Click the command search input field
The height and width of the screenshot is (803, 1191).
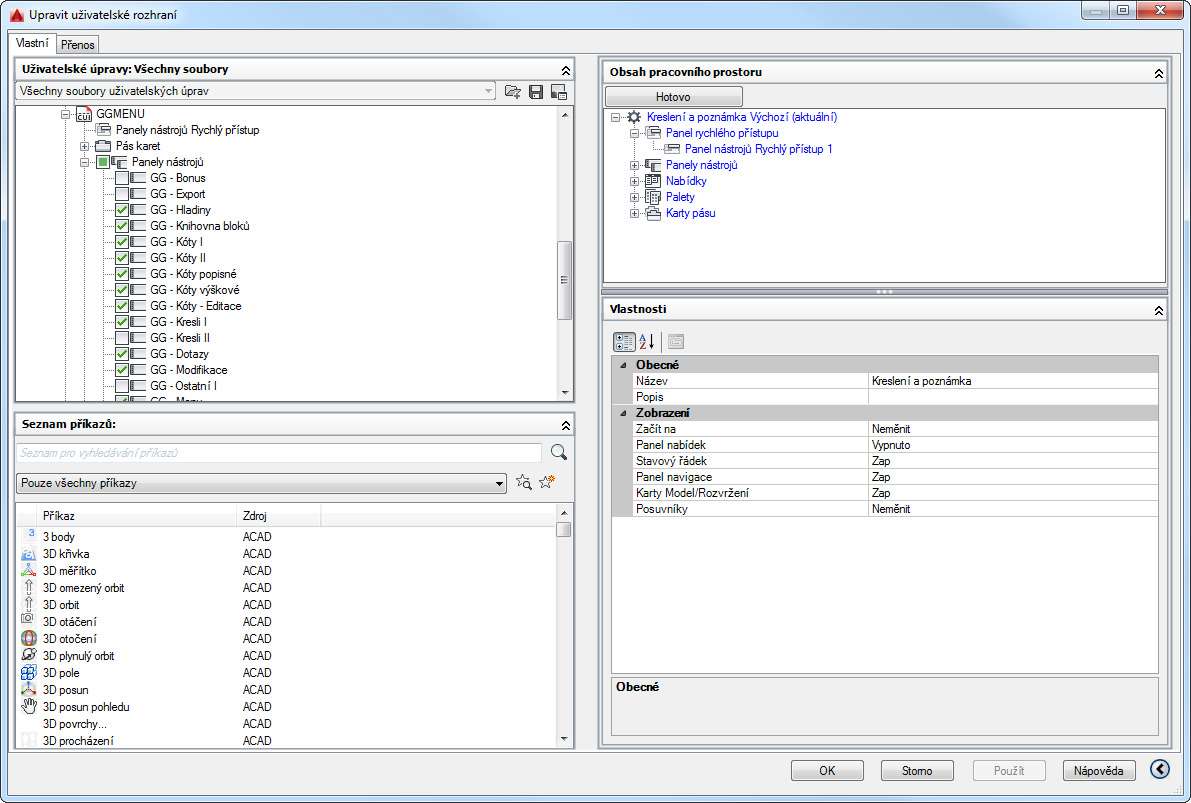click(280, 453)
